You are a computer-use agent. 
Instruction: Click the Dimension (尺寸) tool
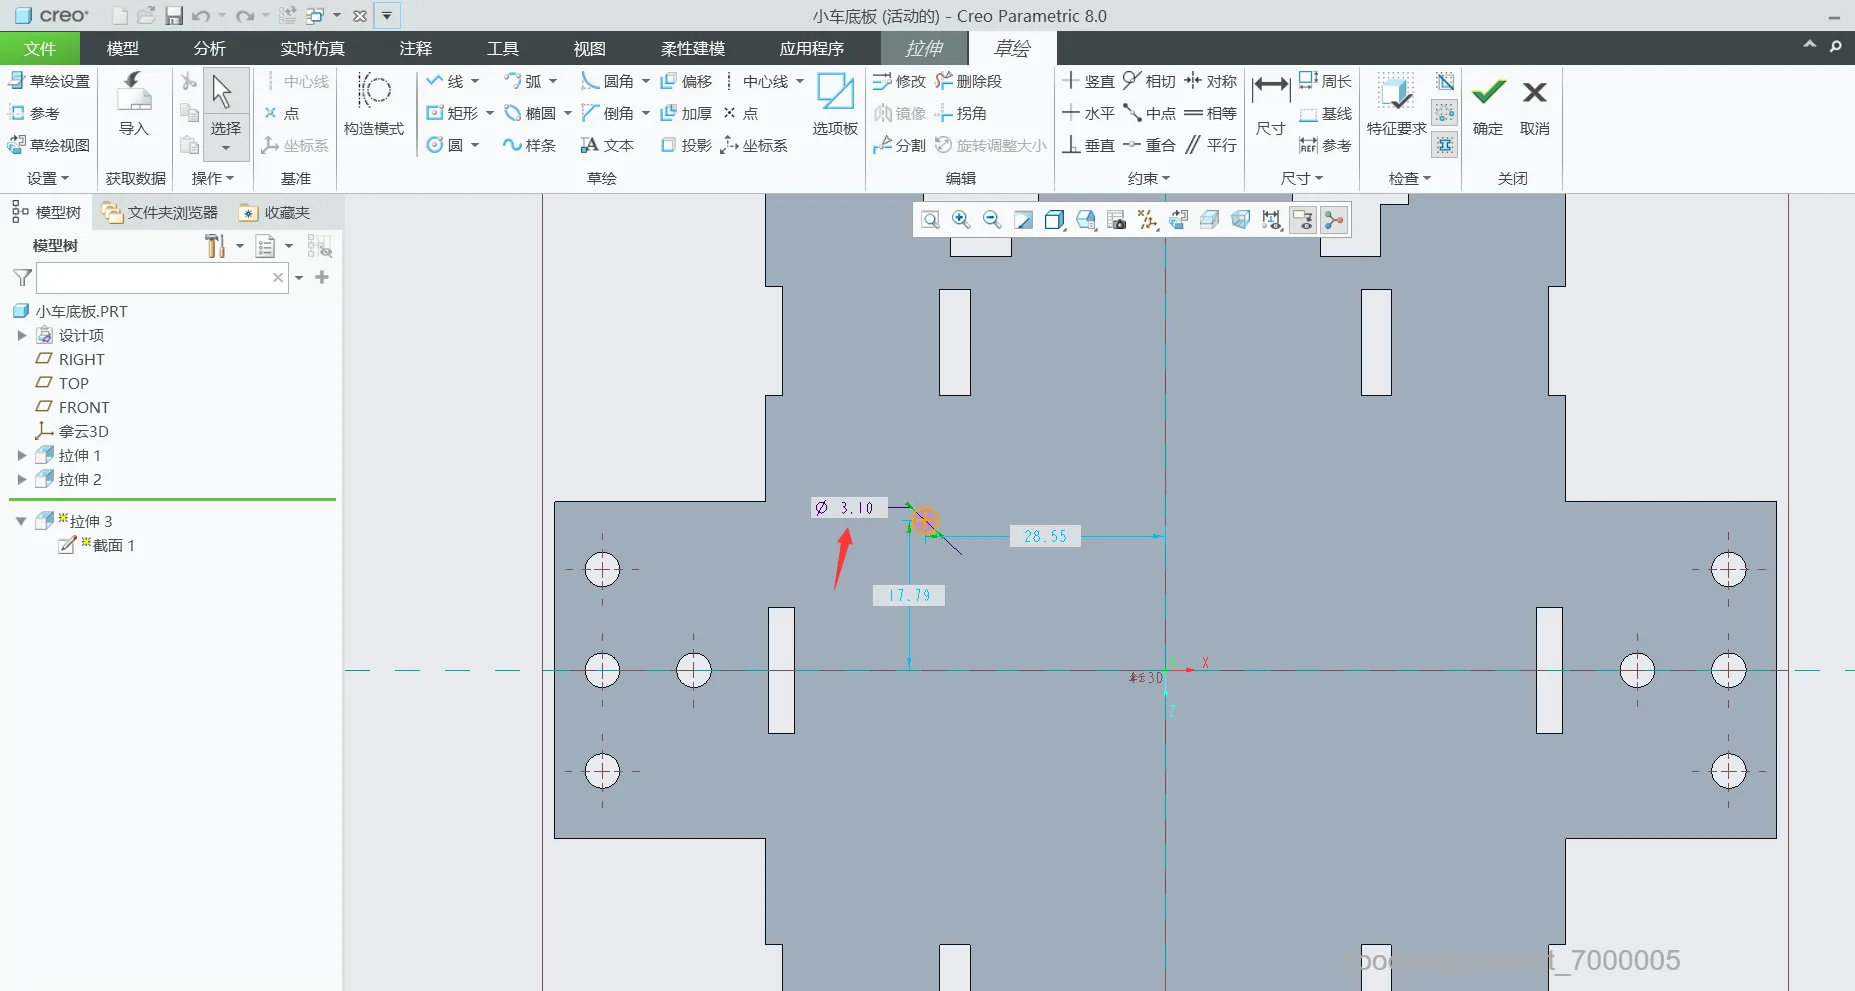tap(1271, 104)
